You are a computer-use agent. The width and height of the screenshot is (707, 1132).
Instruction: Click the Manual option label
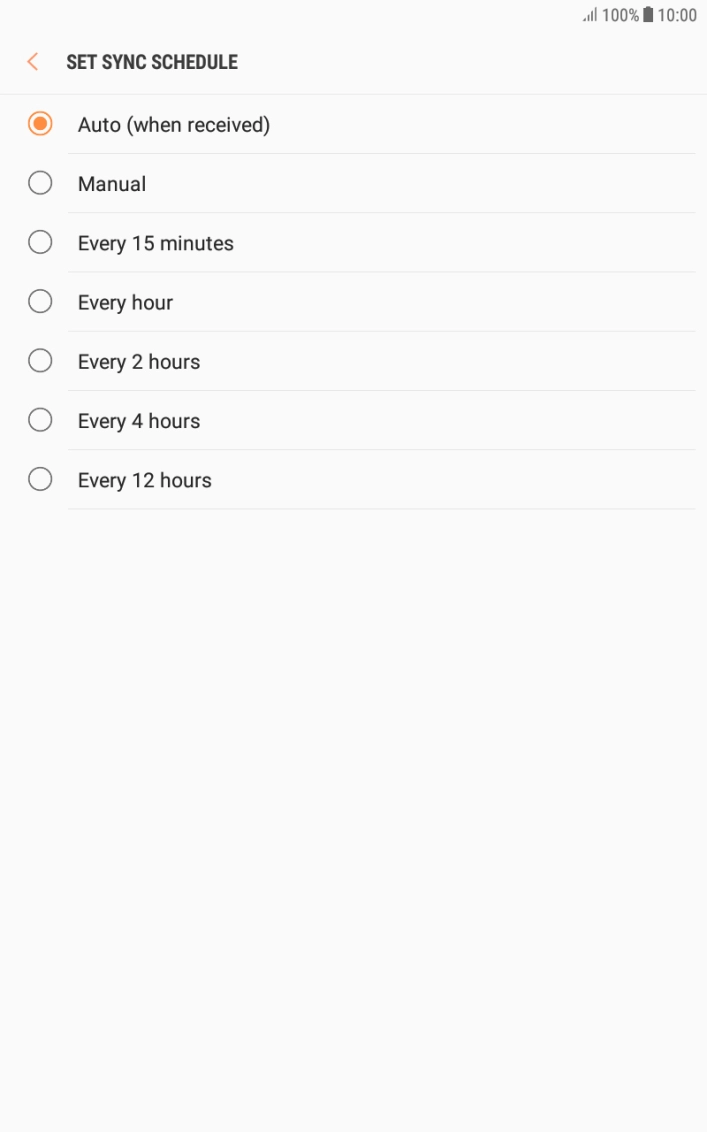(x=111, y=183)
